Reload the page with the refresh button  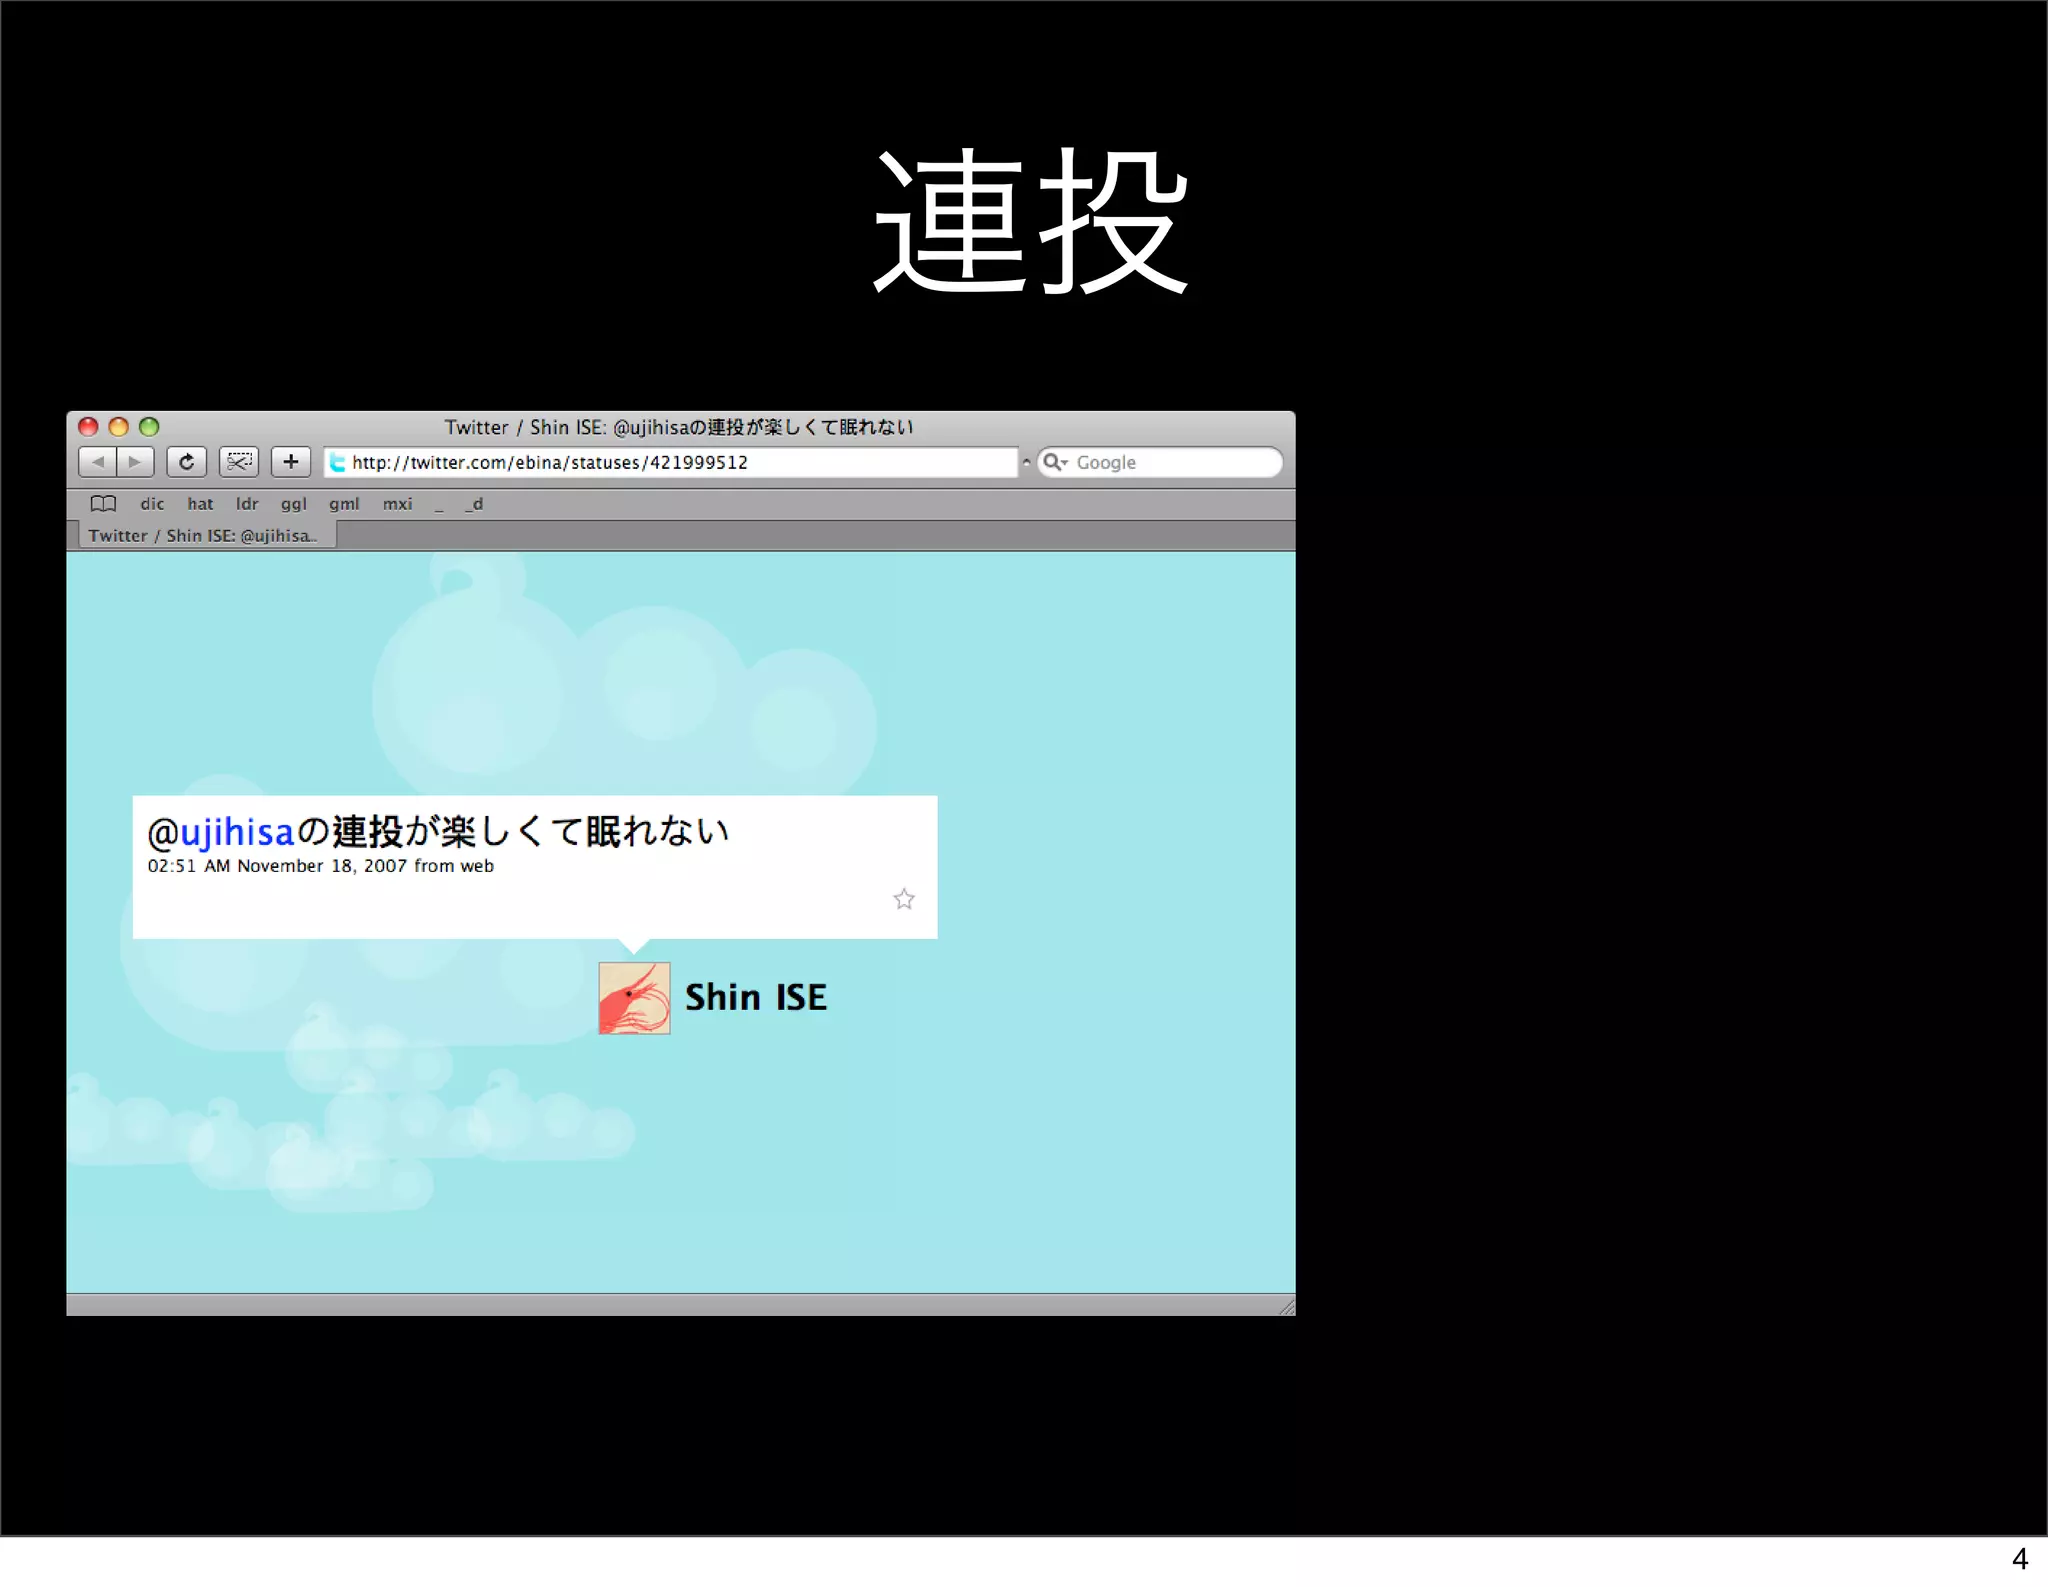point(186,462)
